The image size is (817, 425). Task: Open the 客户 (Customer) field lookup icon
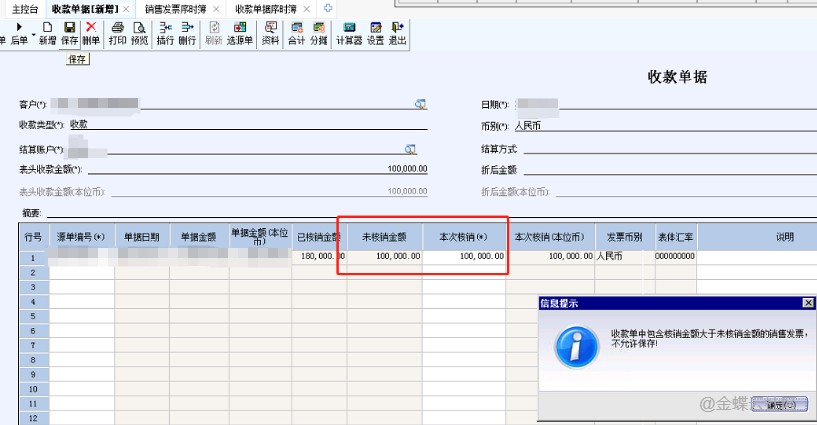[x=421, y=104]
